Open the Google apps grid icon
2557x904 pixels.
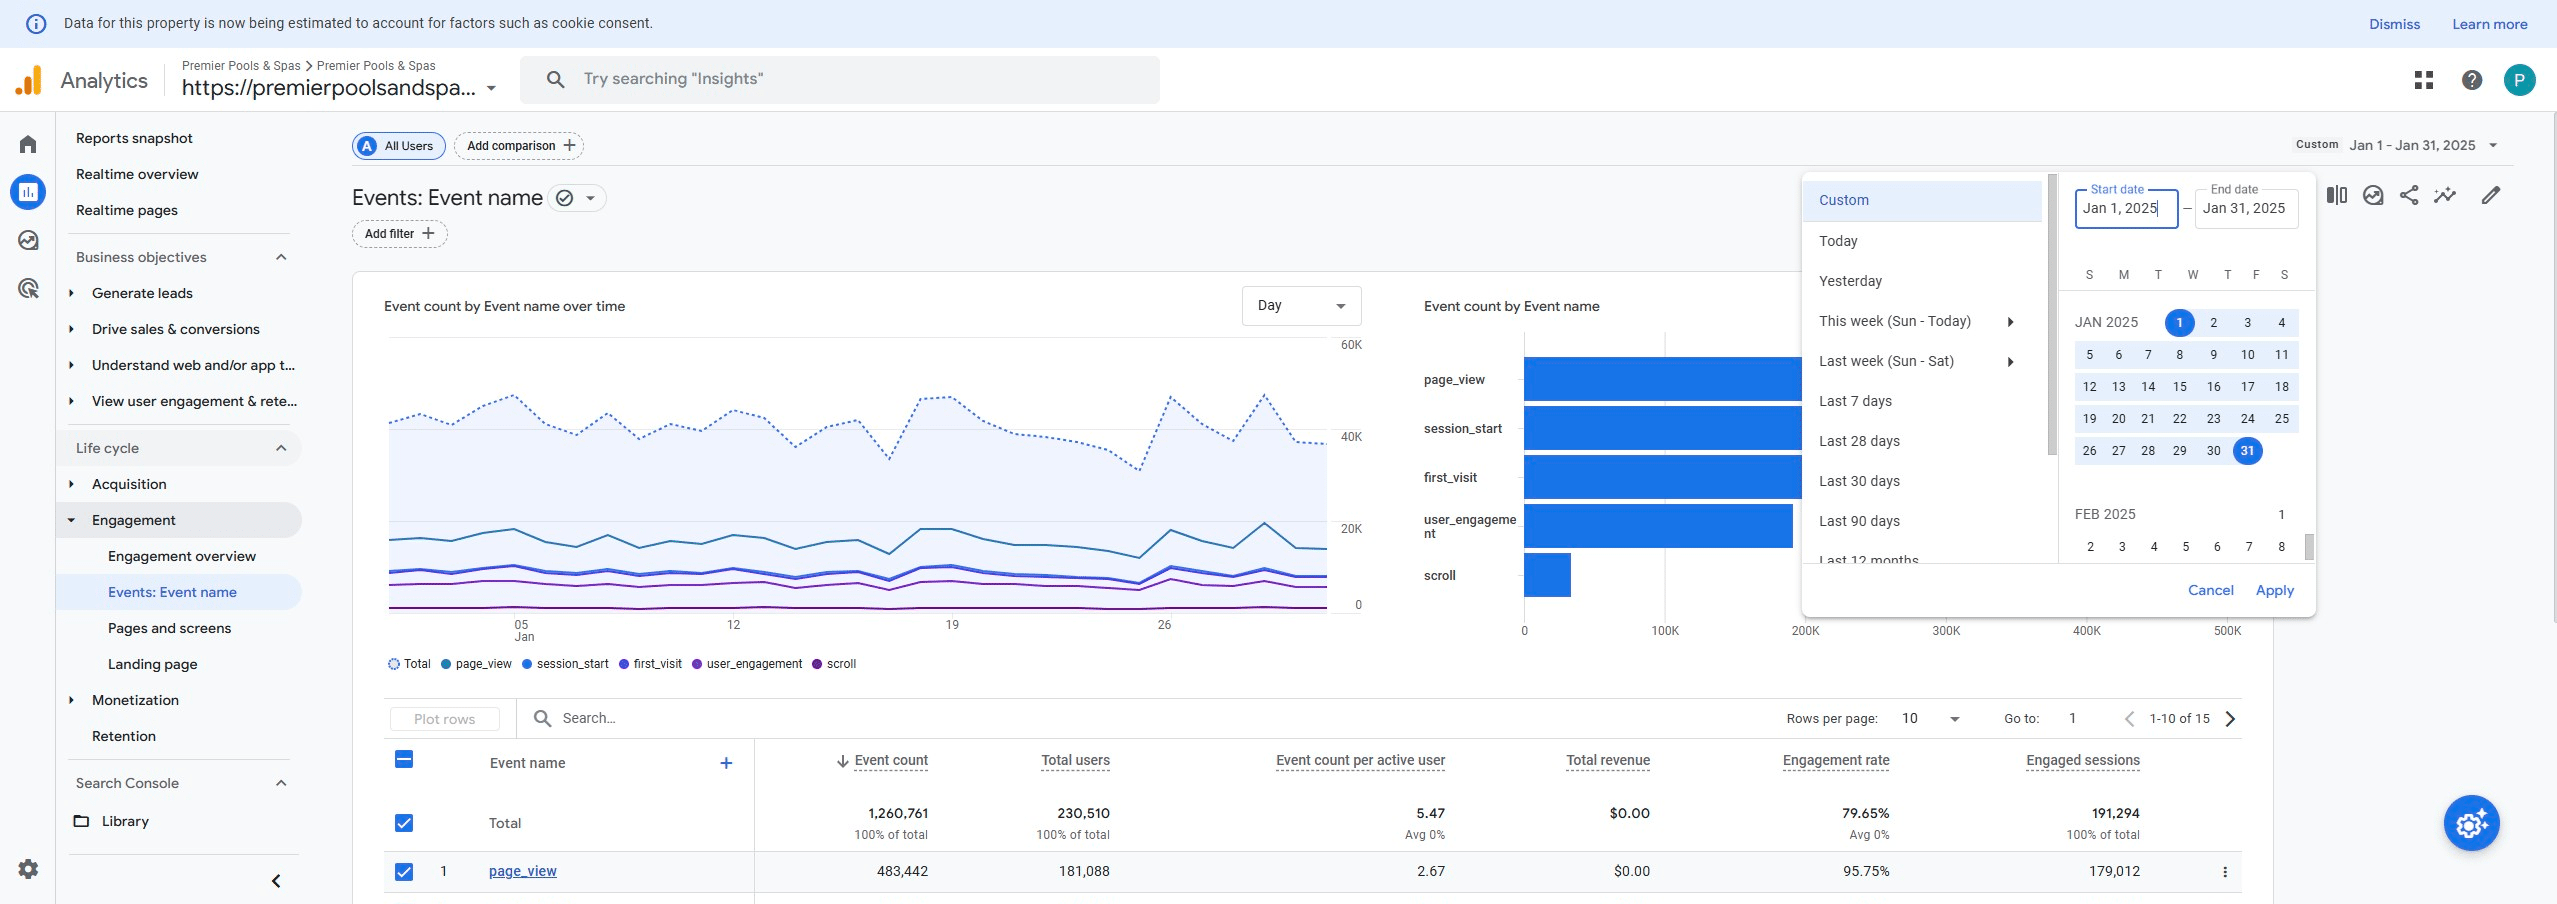point(2424,80)
